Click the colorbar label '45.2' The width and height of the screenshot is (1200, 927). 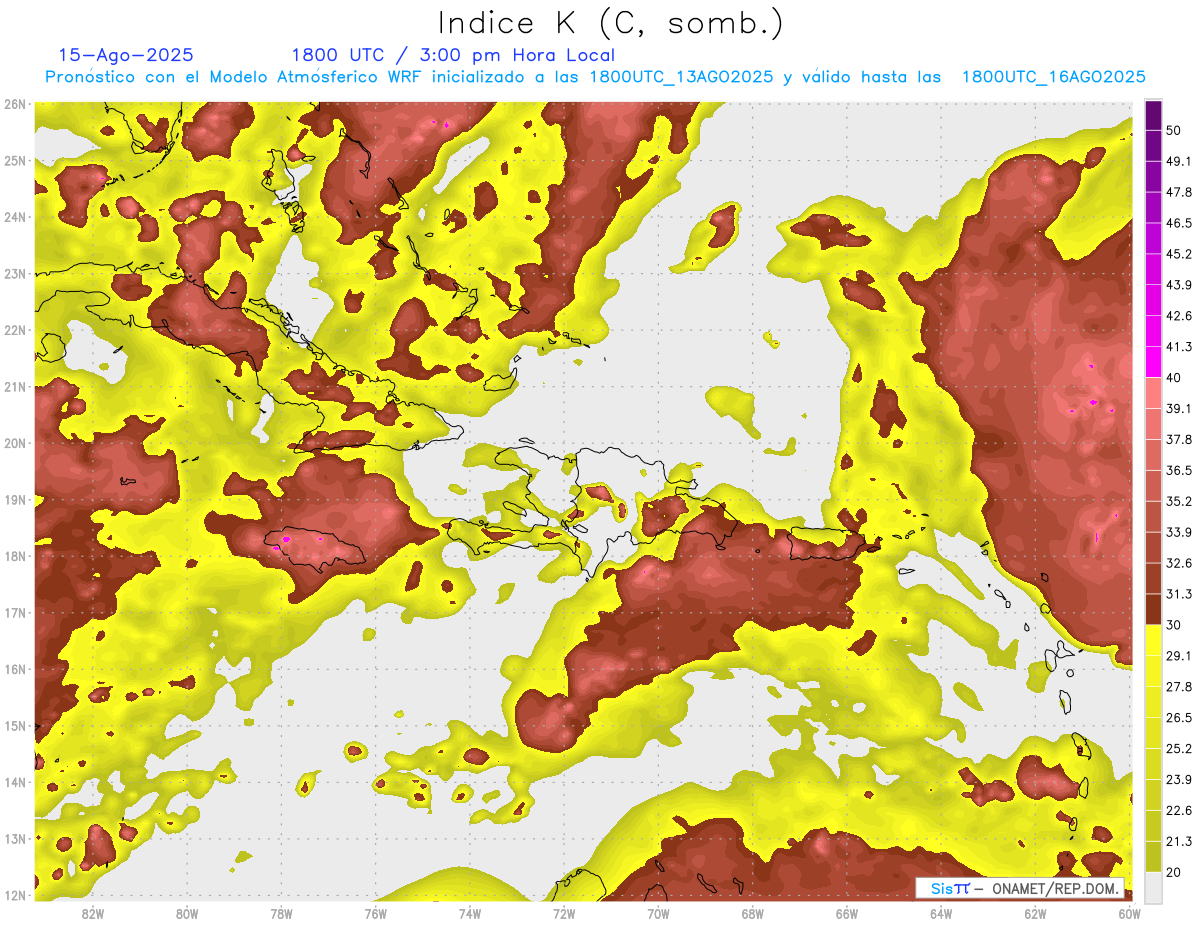pyautogui.click(x=1179, y=254)
